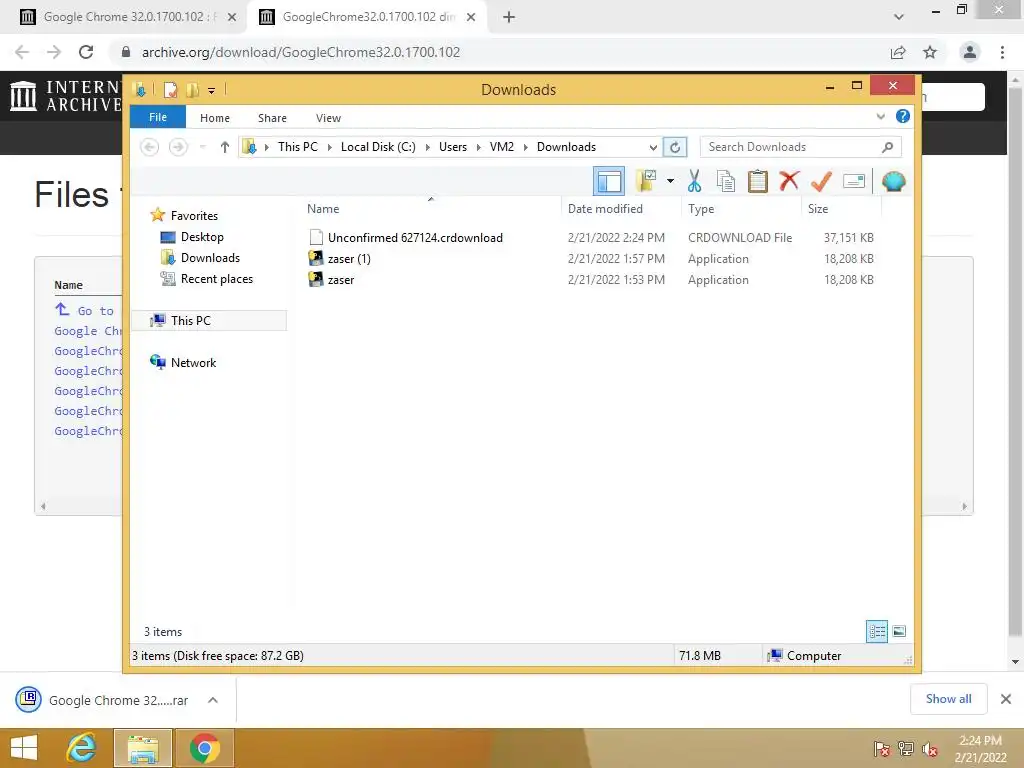
Task: Select the zaser (1) application file
Action: 349,259
